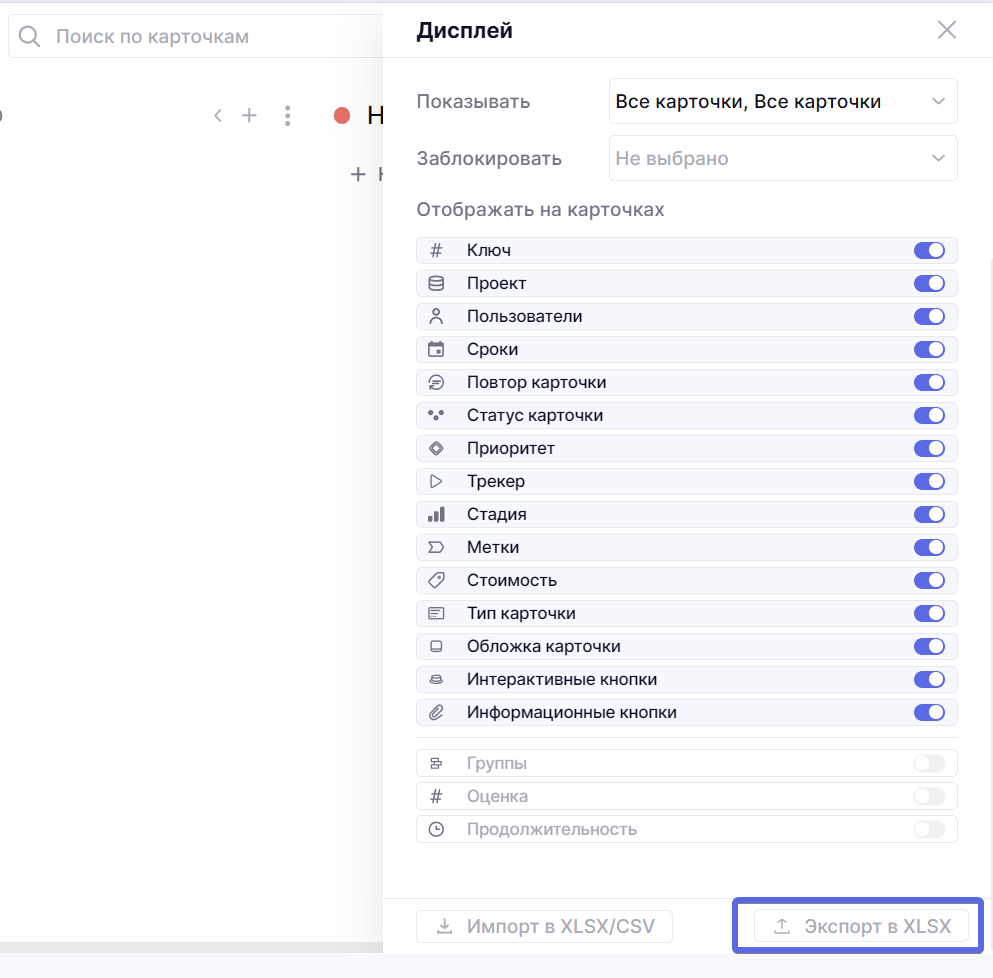Toggle off the Ключ display switch
This screenshot has height=978, width=993.
pyautogui.click(x=929, y=251)
